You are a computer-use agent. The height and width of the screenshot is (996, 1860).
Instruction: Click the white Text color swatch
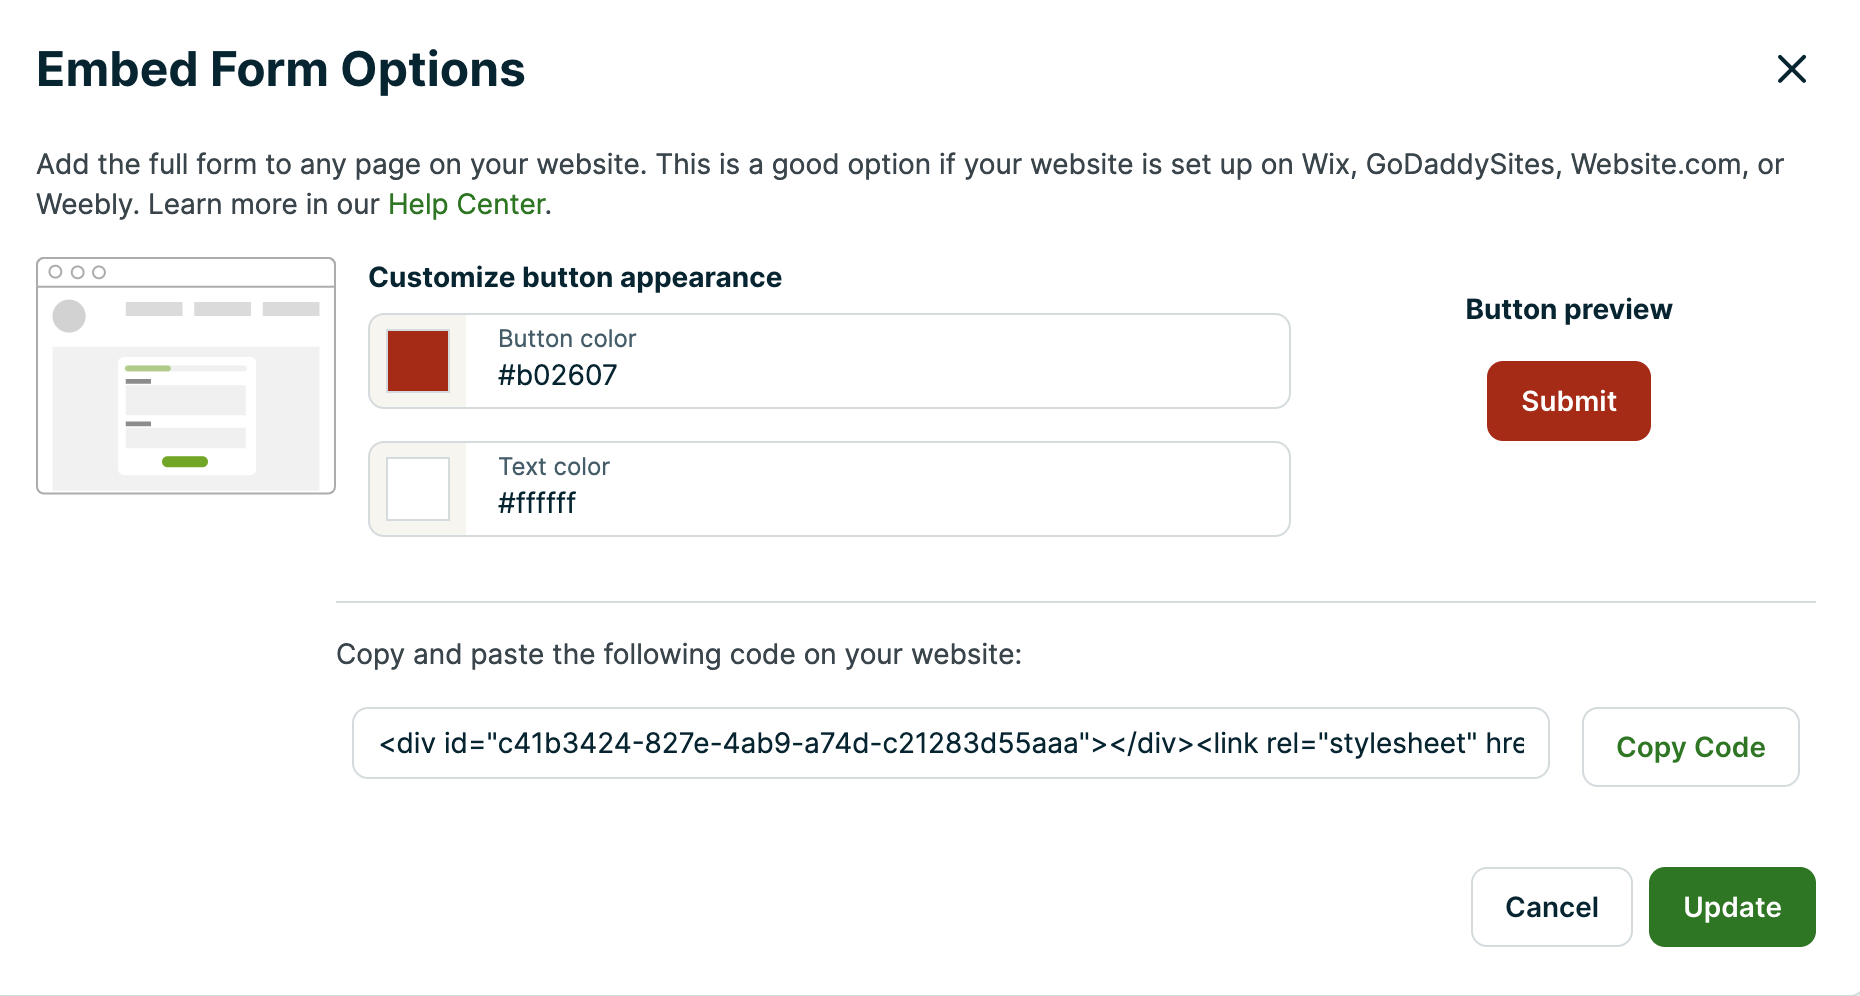pos(417,489)
